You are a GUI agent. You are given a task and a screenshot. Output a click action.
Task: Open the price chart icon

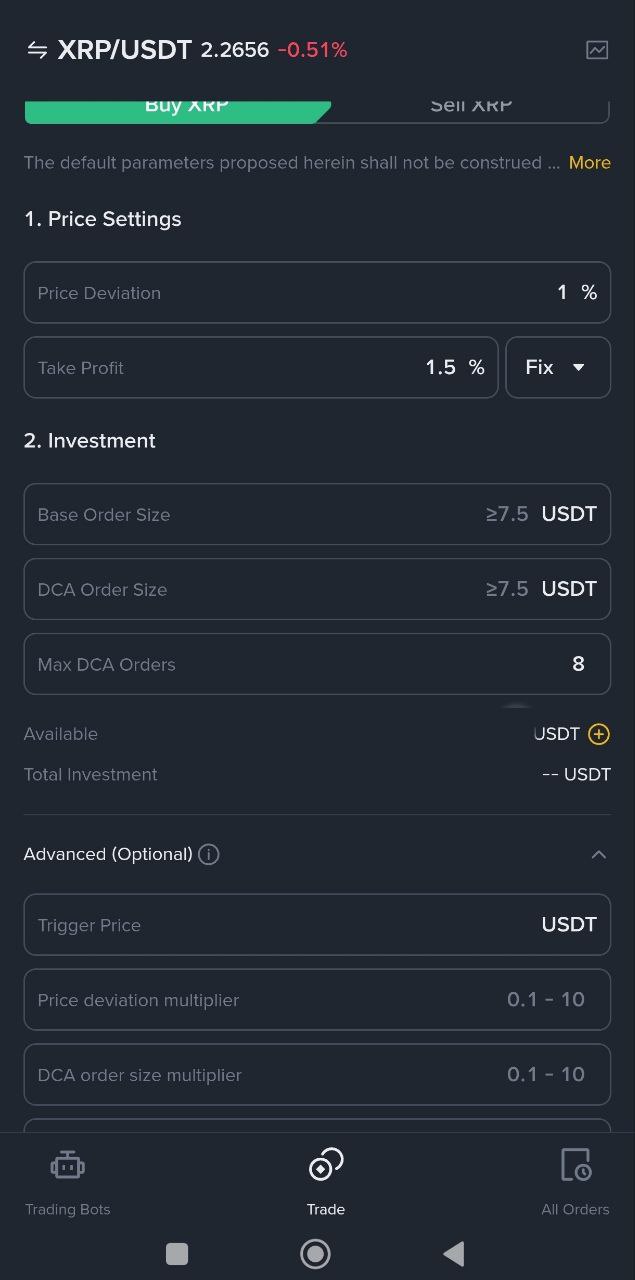(597, 50)
